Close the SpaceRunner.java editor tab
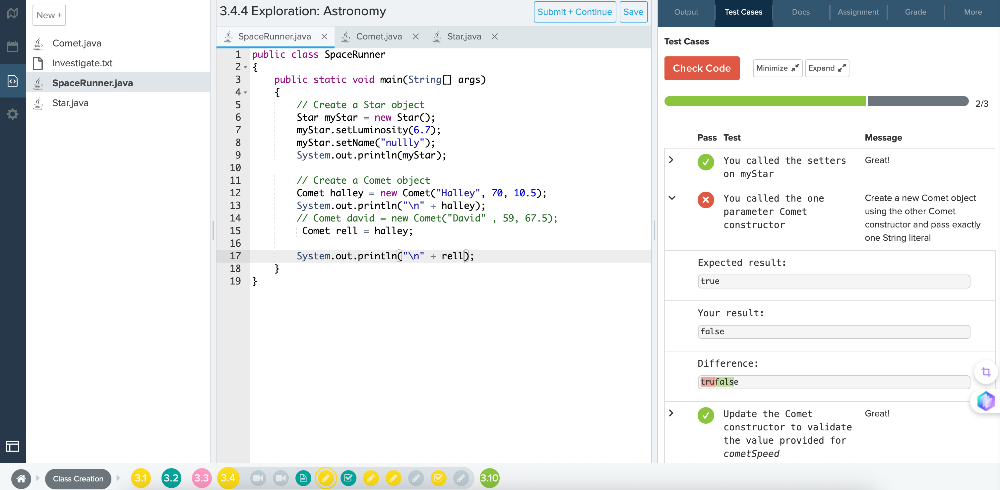 324,37
